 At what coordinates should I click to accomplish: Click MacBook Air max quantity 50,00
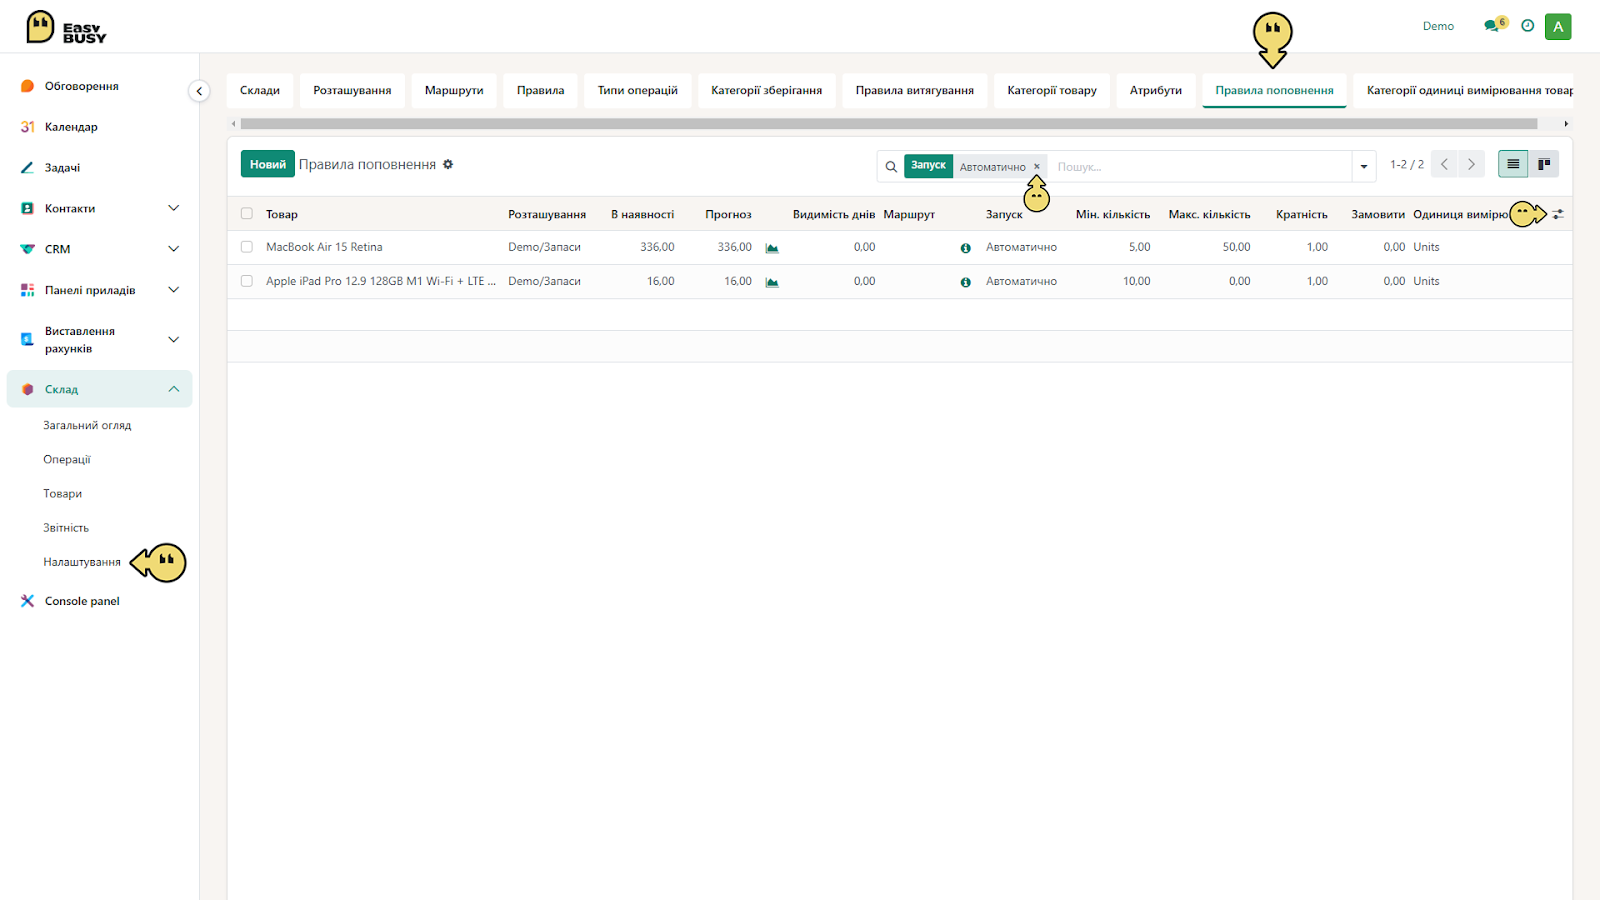pyautogui.click(x=1236, y=247)
